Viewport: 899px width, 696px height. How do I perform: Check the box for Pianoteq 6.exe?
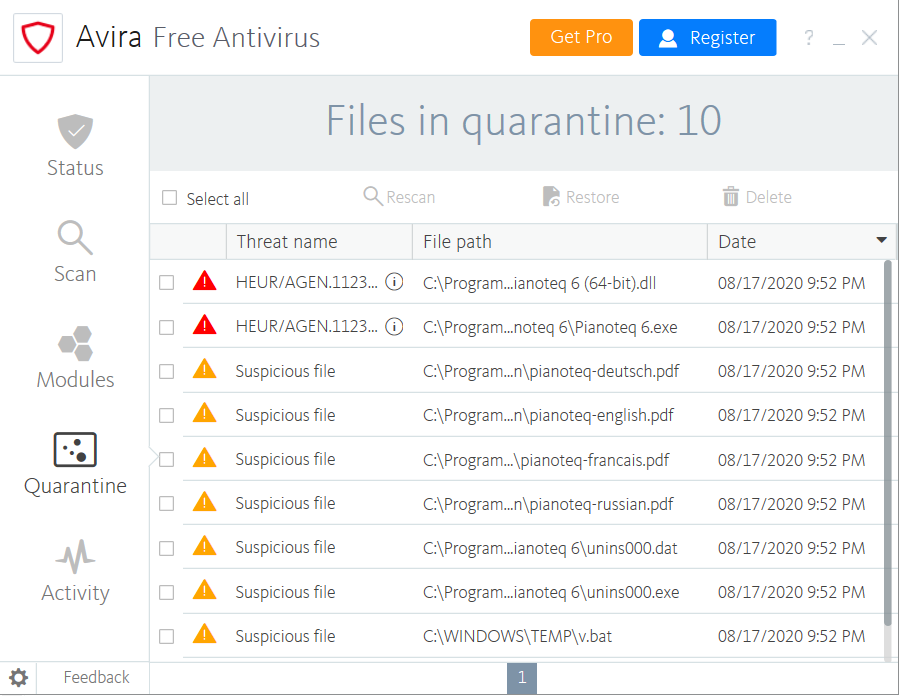(x=167, y=327)
